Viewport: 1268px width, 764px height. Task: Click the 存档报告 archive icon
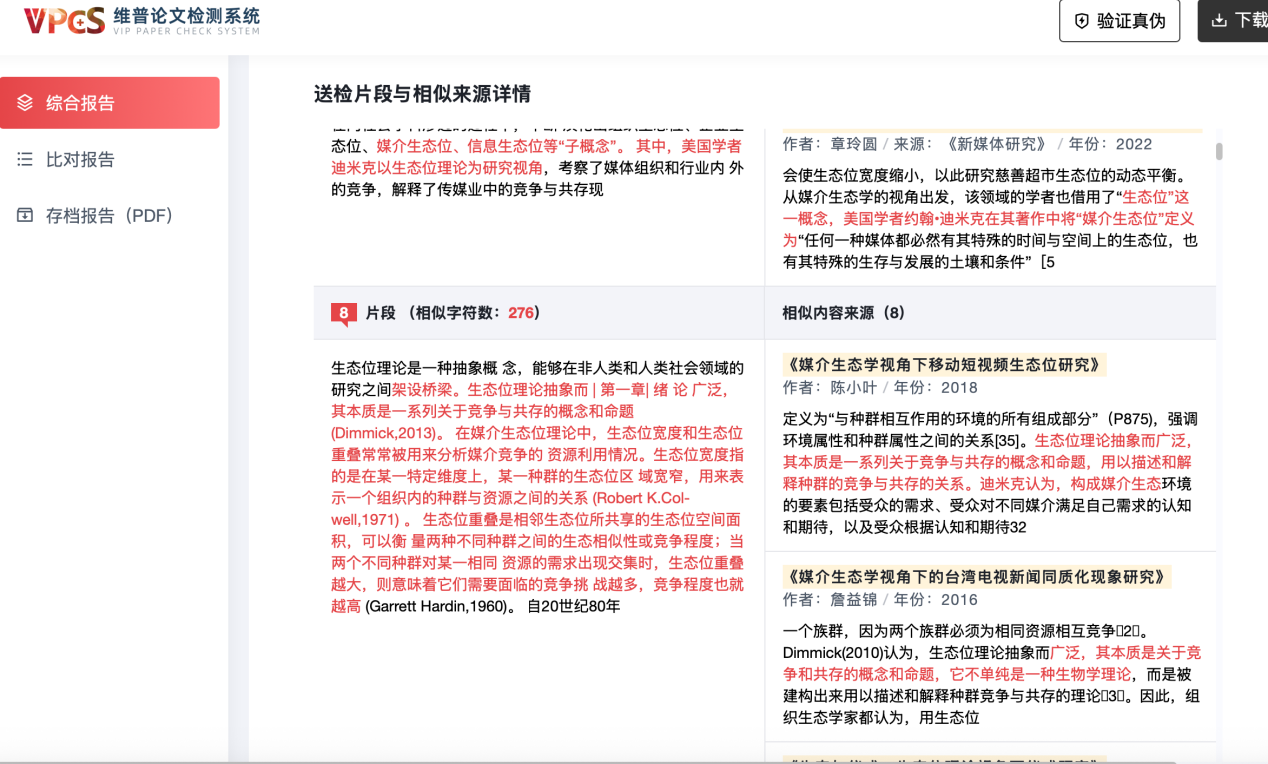25,215
